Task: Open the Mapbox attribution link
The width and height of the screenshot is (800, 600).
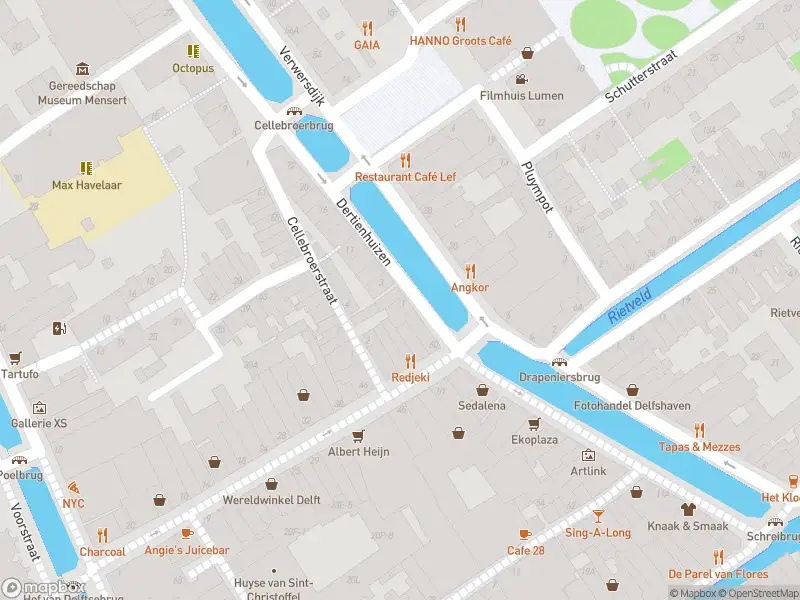Action: [694, 593]
